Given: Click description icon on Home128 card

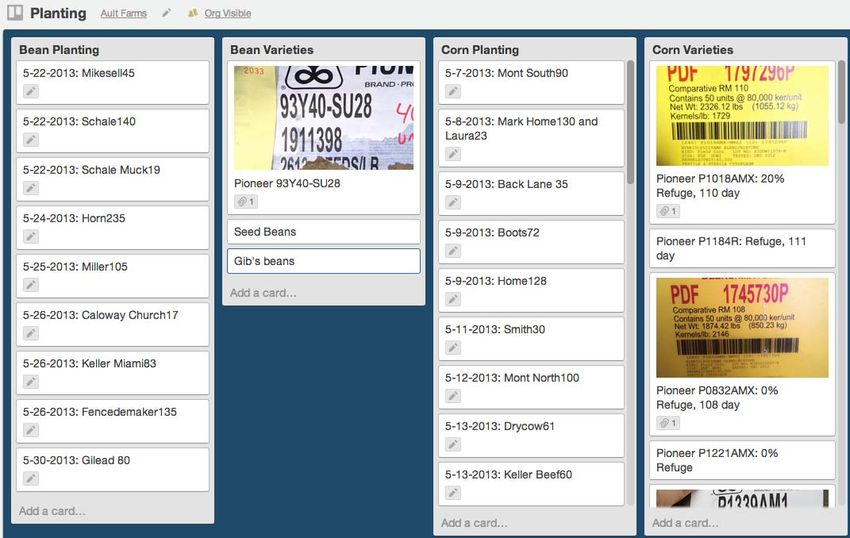Looking at the screenshot, I should [x=453, y=299].
